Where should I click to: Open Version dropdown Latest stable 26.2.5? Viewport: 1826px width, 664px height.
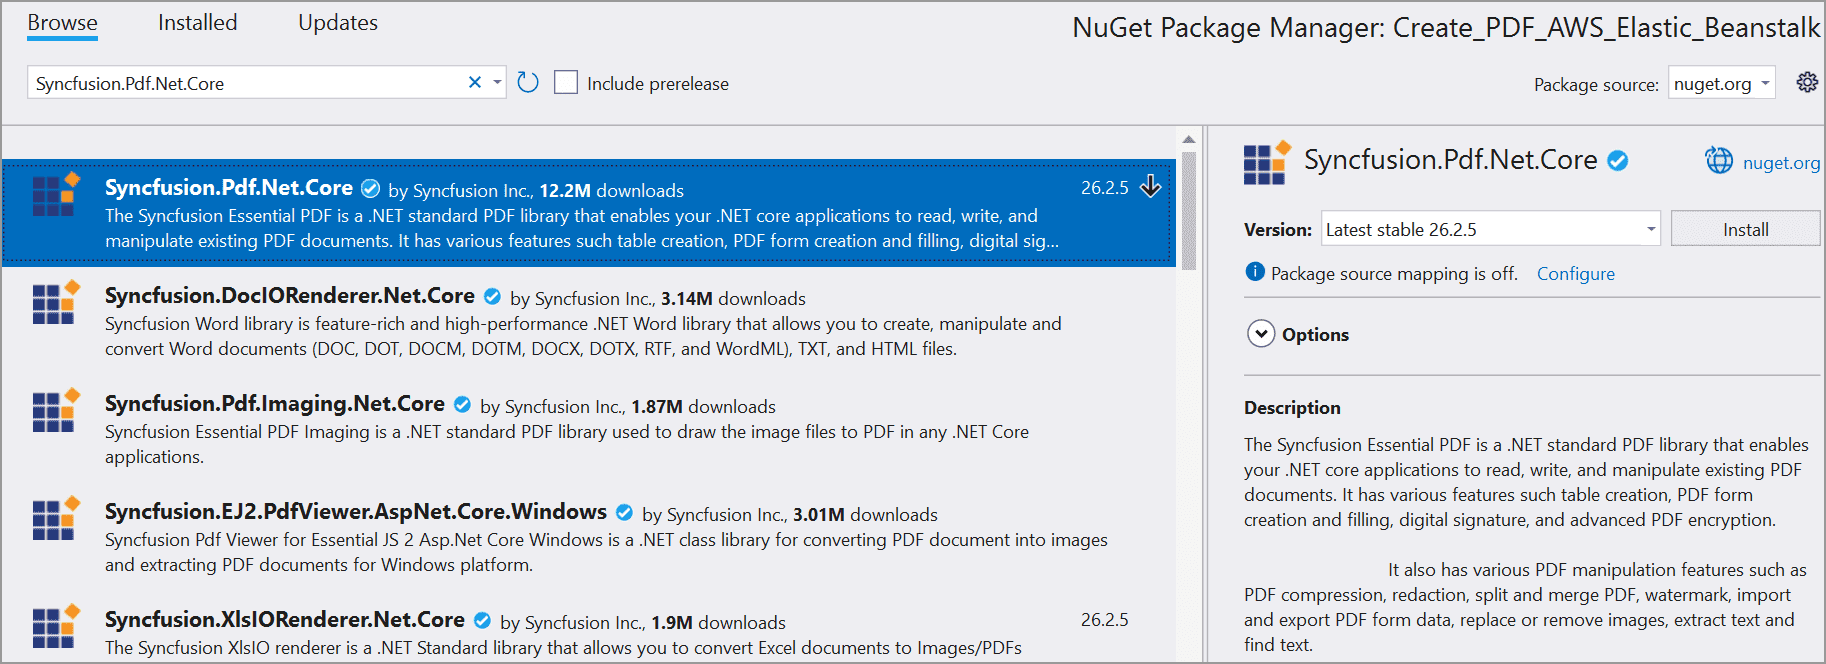click(1490, 229)
